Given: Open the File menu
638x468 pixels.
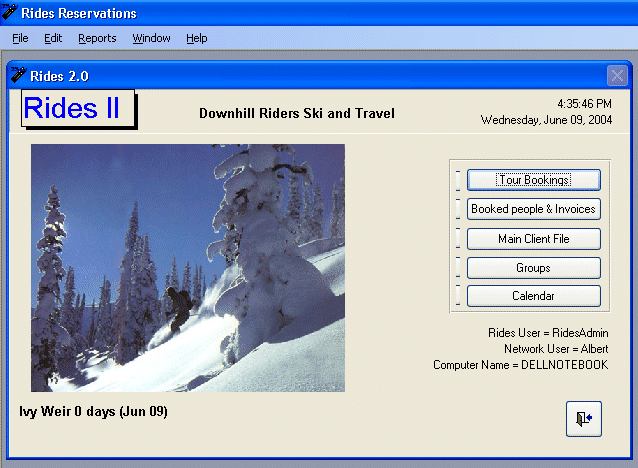Looking at the screenshot, I should [20, 38].
